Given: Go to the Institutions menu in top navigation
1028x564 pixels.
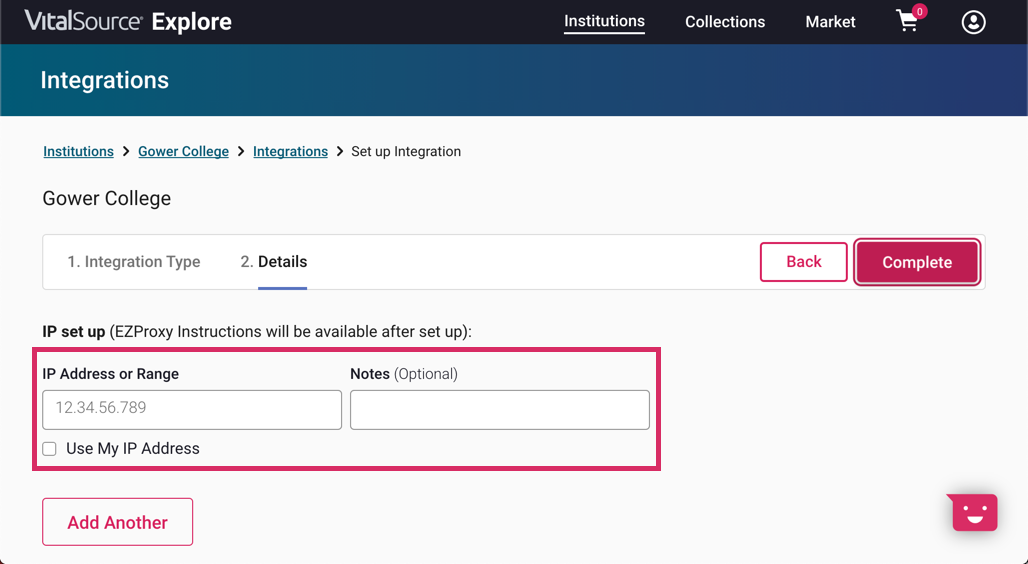Looking at the screenshot, I should pos(604,21).
